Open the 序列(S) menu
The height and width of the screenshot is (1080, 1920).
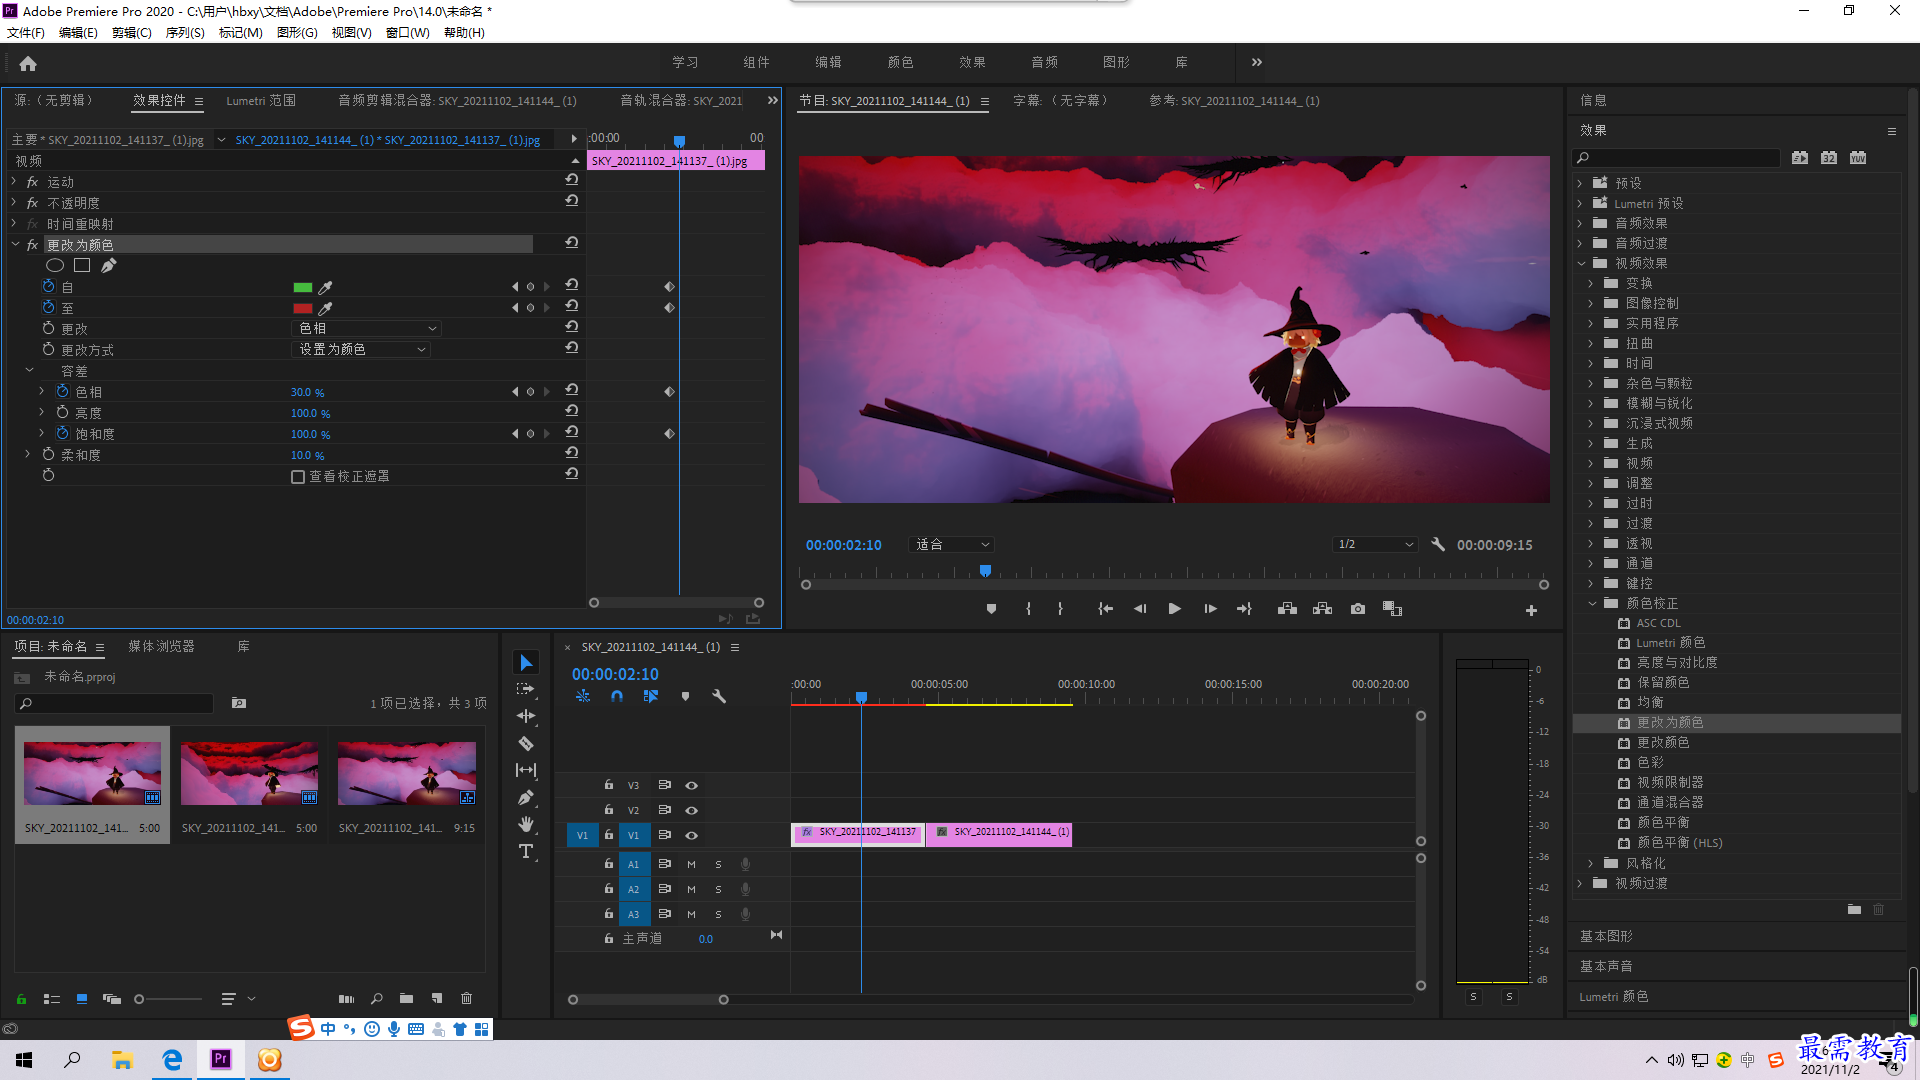tap(185, 33)
